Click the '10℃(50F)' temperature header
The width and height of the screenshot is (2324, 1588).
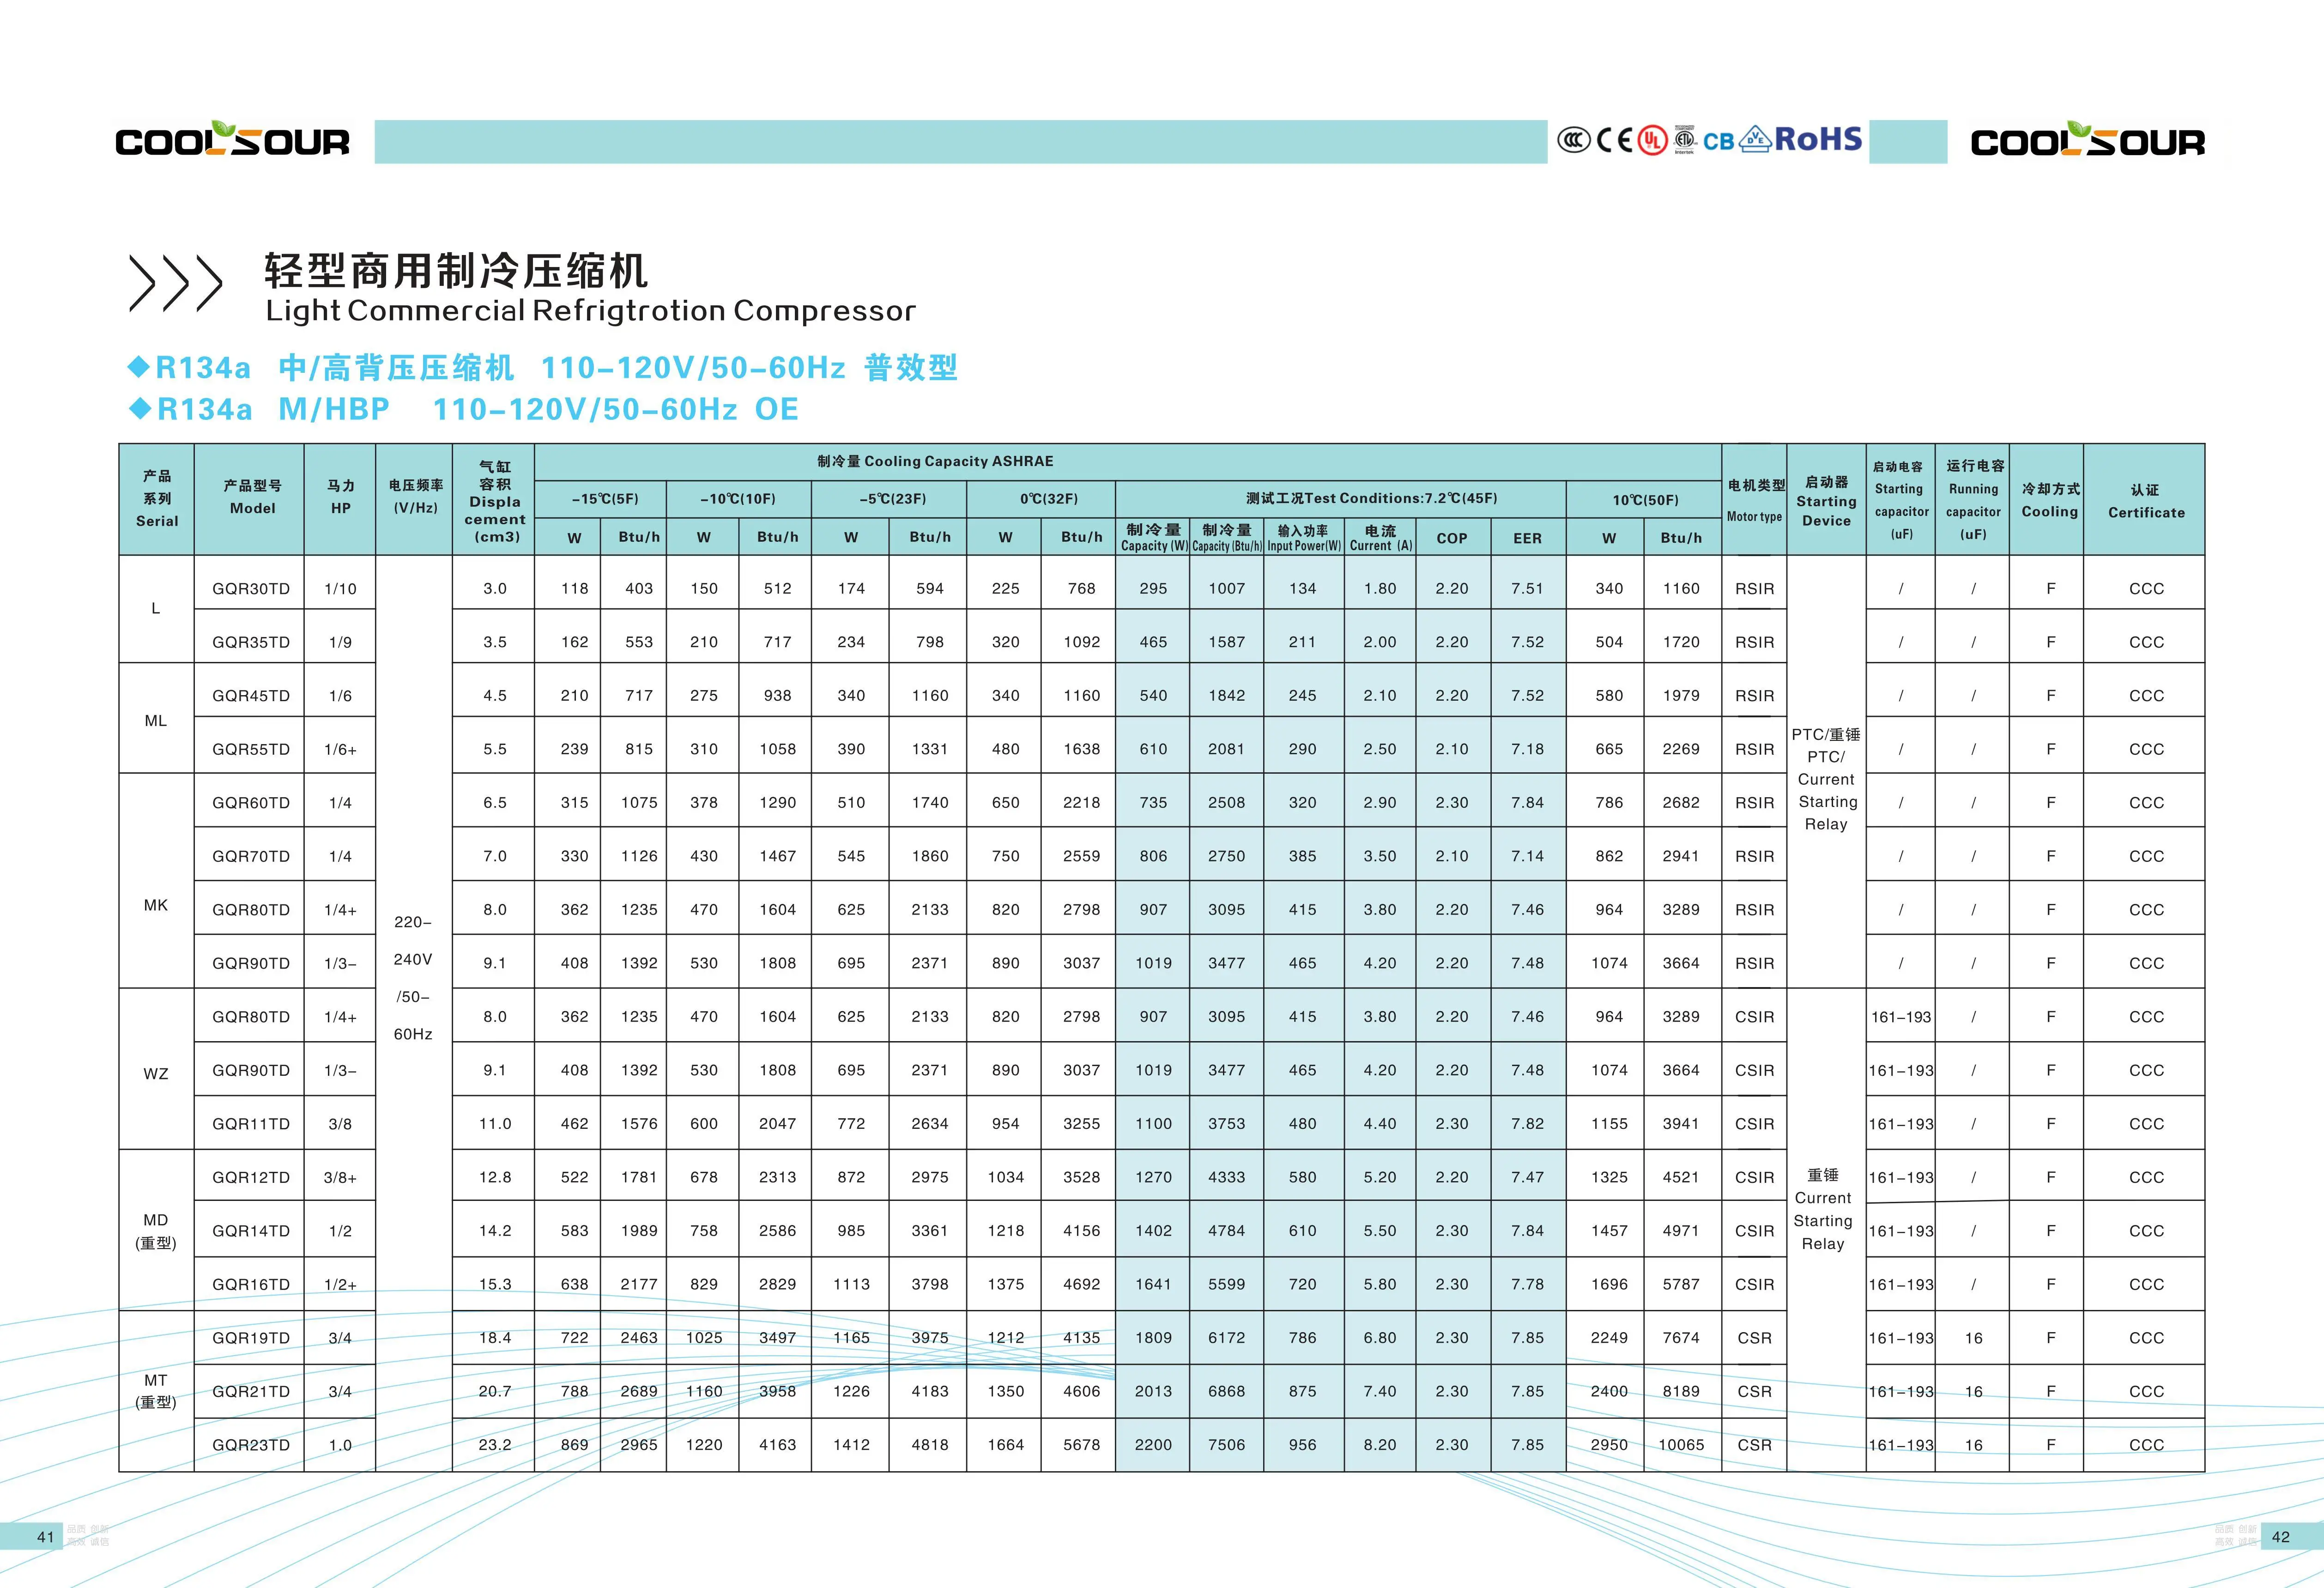(1645, 499)
